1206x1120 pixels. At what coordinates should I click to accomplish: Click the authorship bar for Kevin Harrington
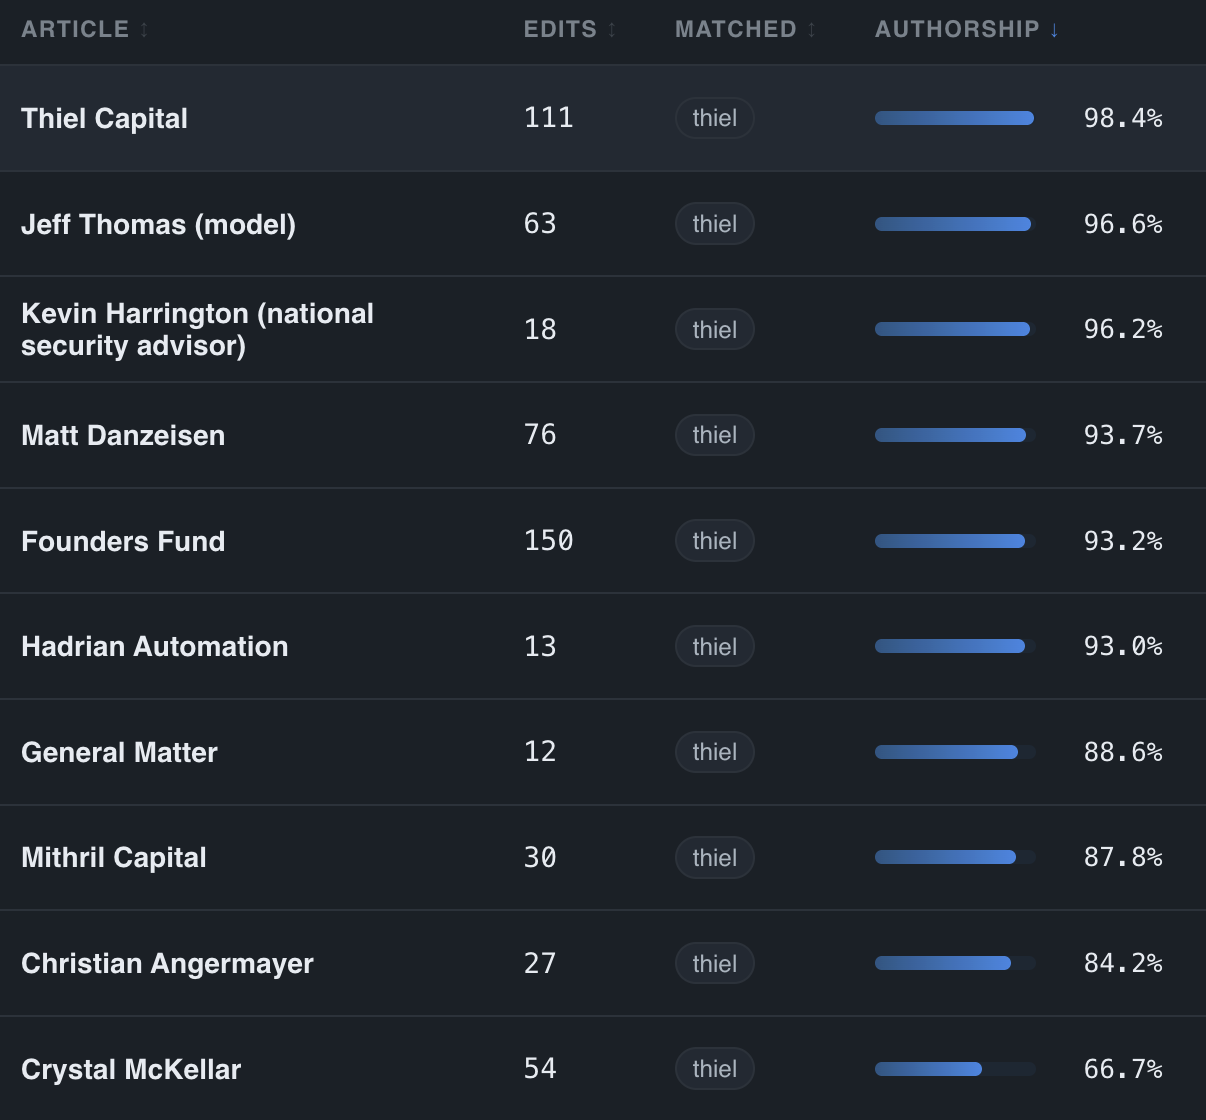[x=955, y=329]
